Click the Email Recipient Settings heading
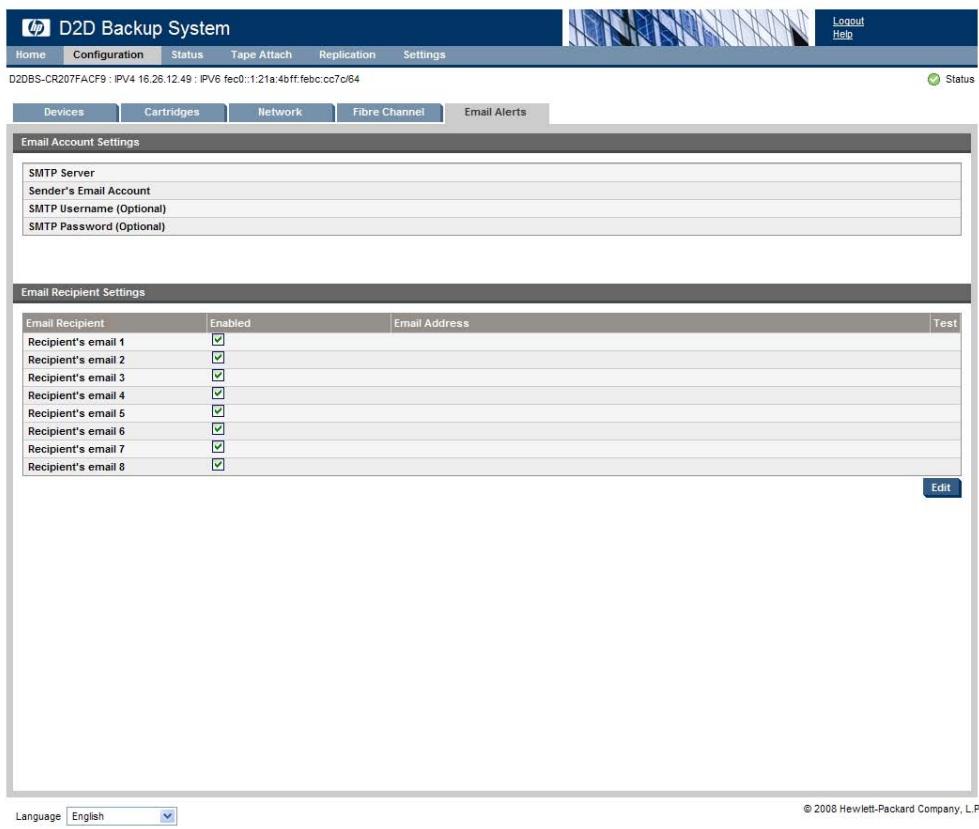979x829 pixels. [x=83, y=292]
